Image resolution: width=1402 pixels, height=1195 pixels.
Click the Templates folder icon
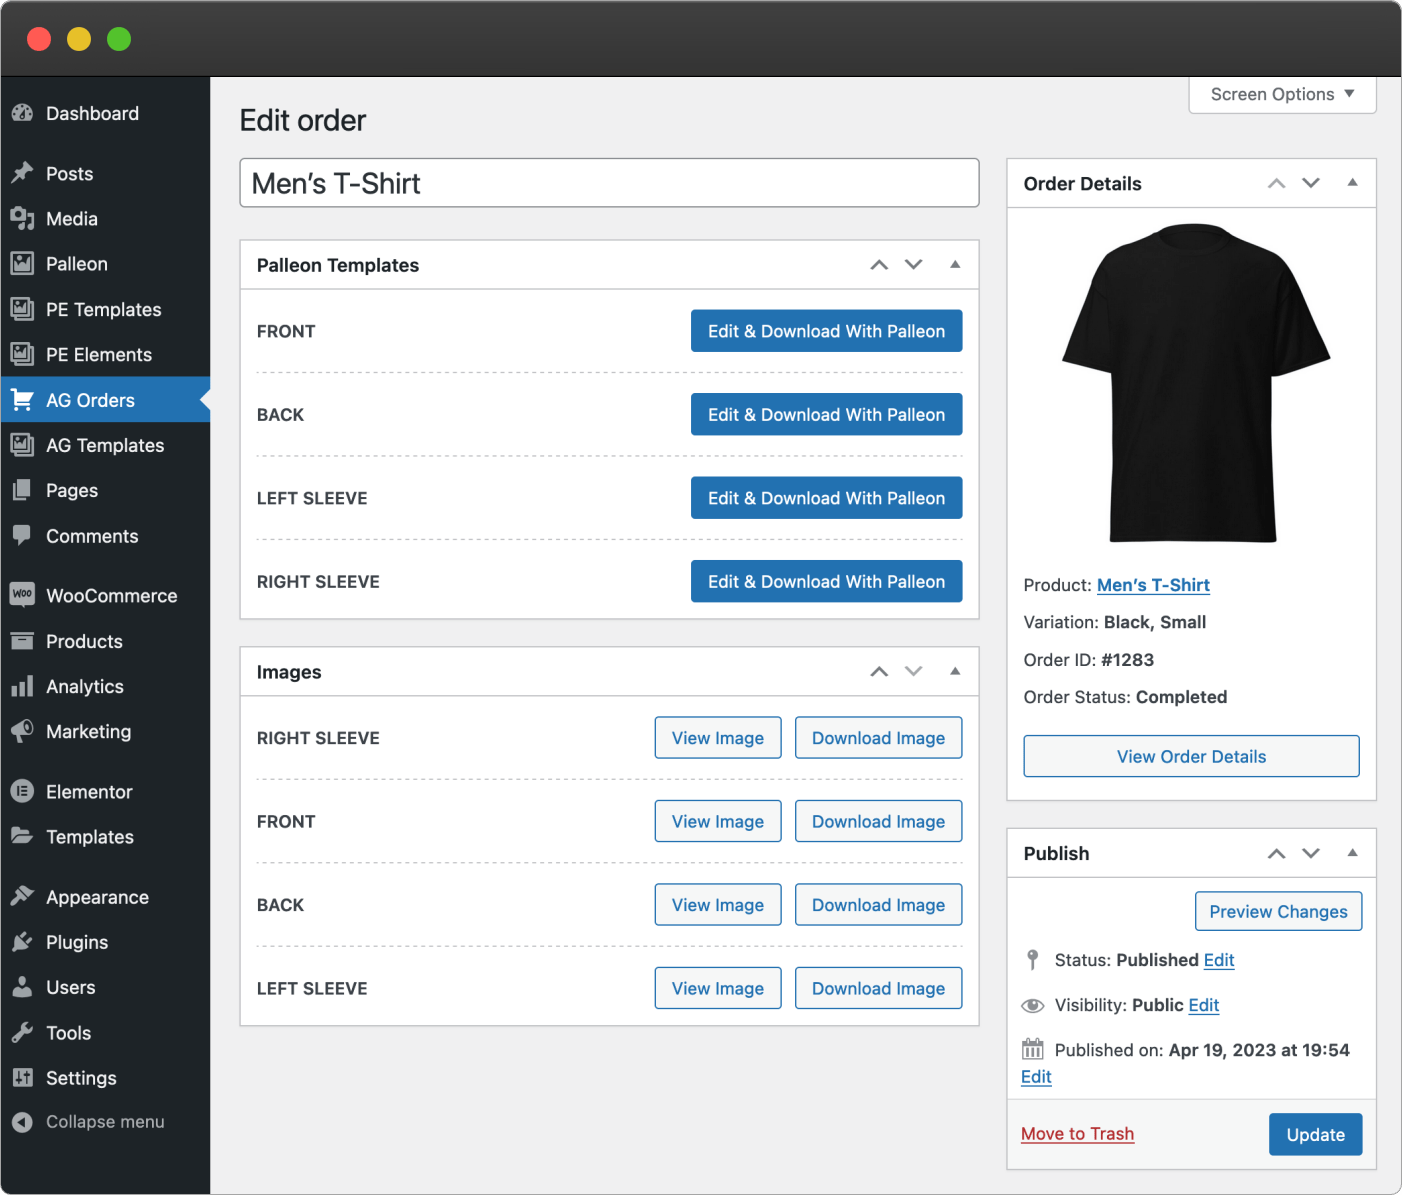point(22,836)
